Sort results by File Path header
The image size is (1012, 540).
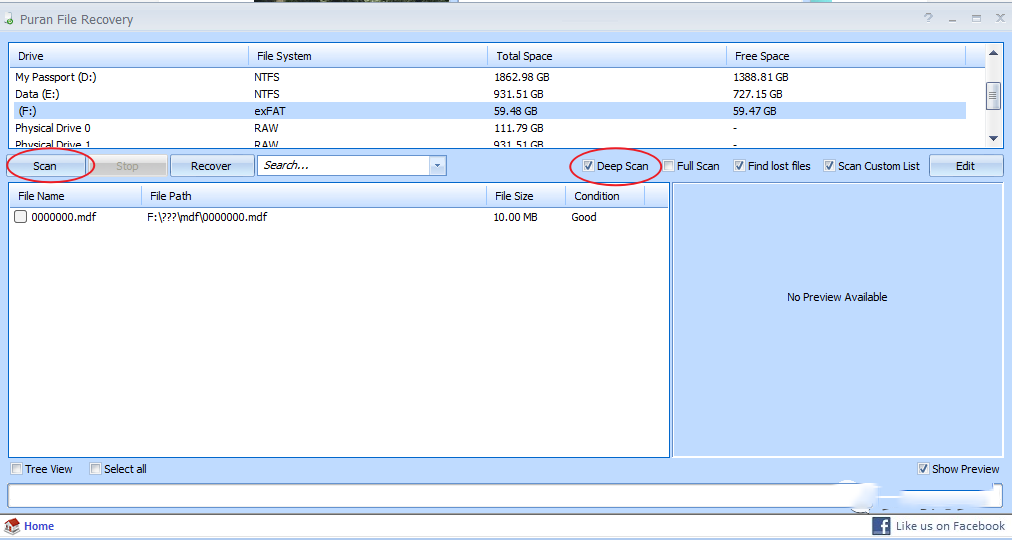click(314, 196)
